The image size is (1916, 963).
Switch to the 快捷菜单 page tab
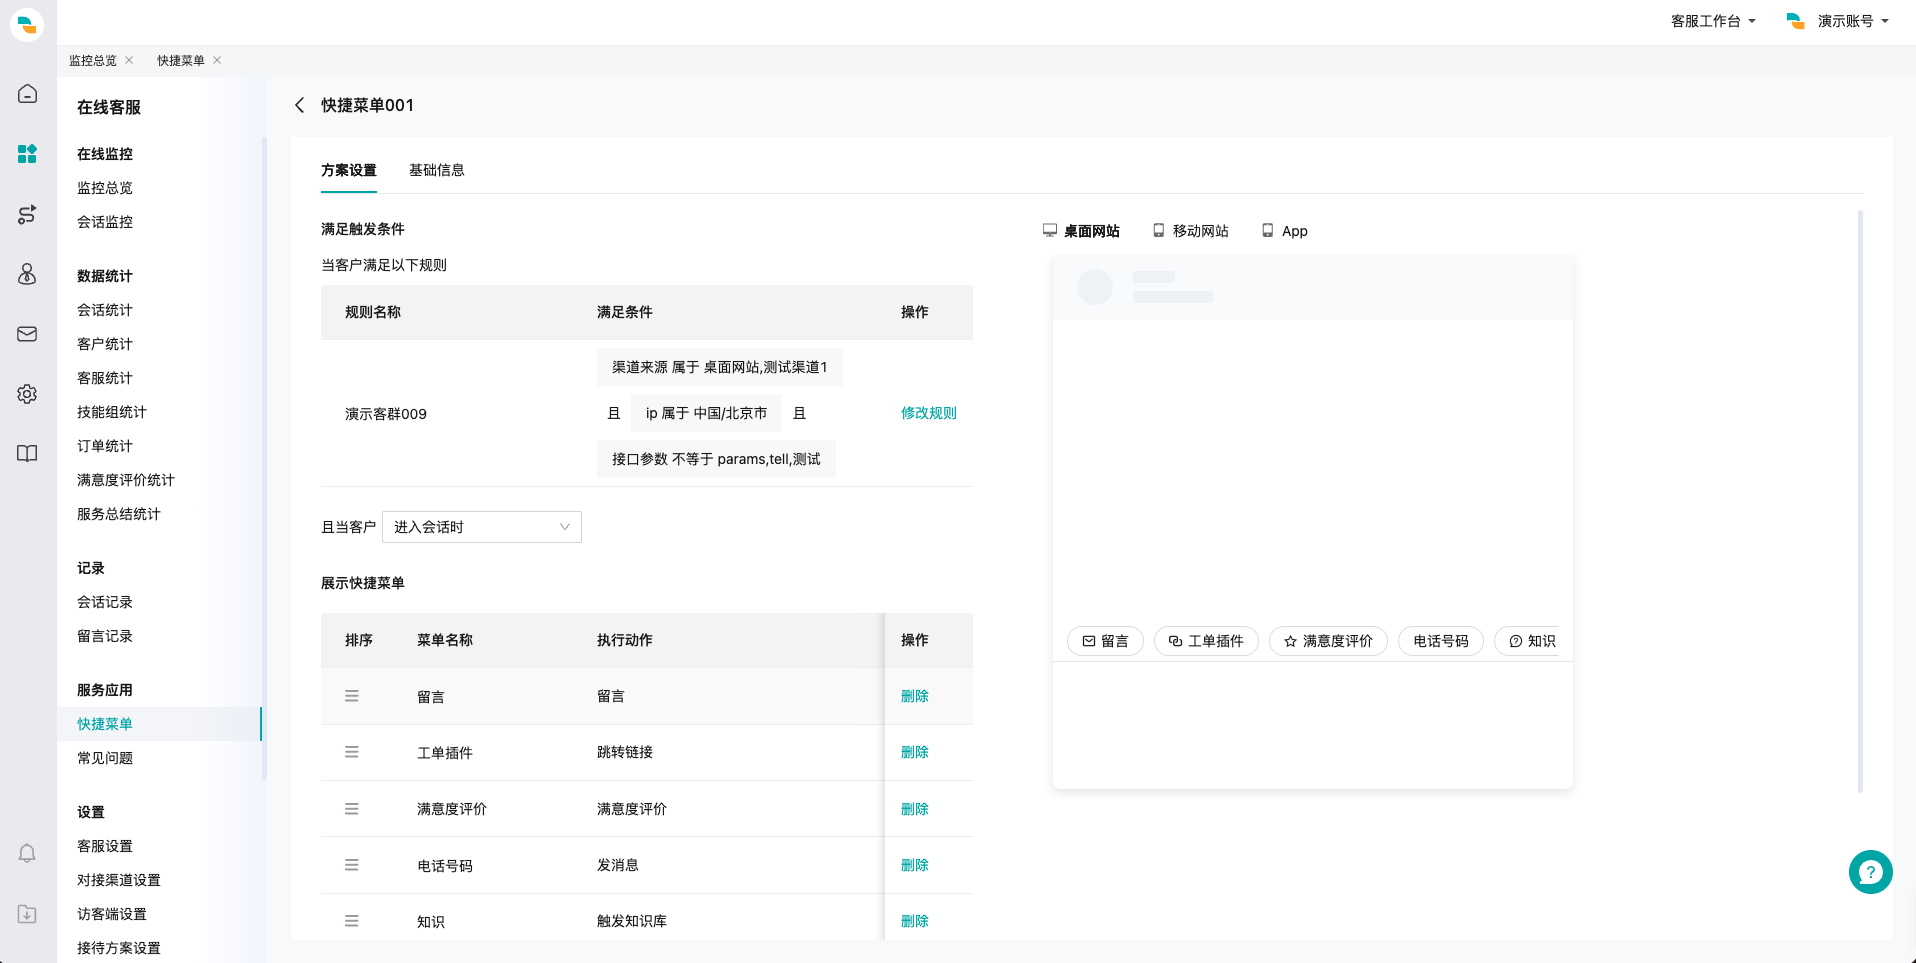181,61
